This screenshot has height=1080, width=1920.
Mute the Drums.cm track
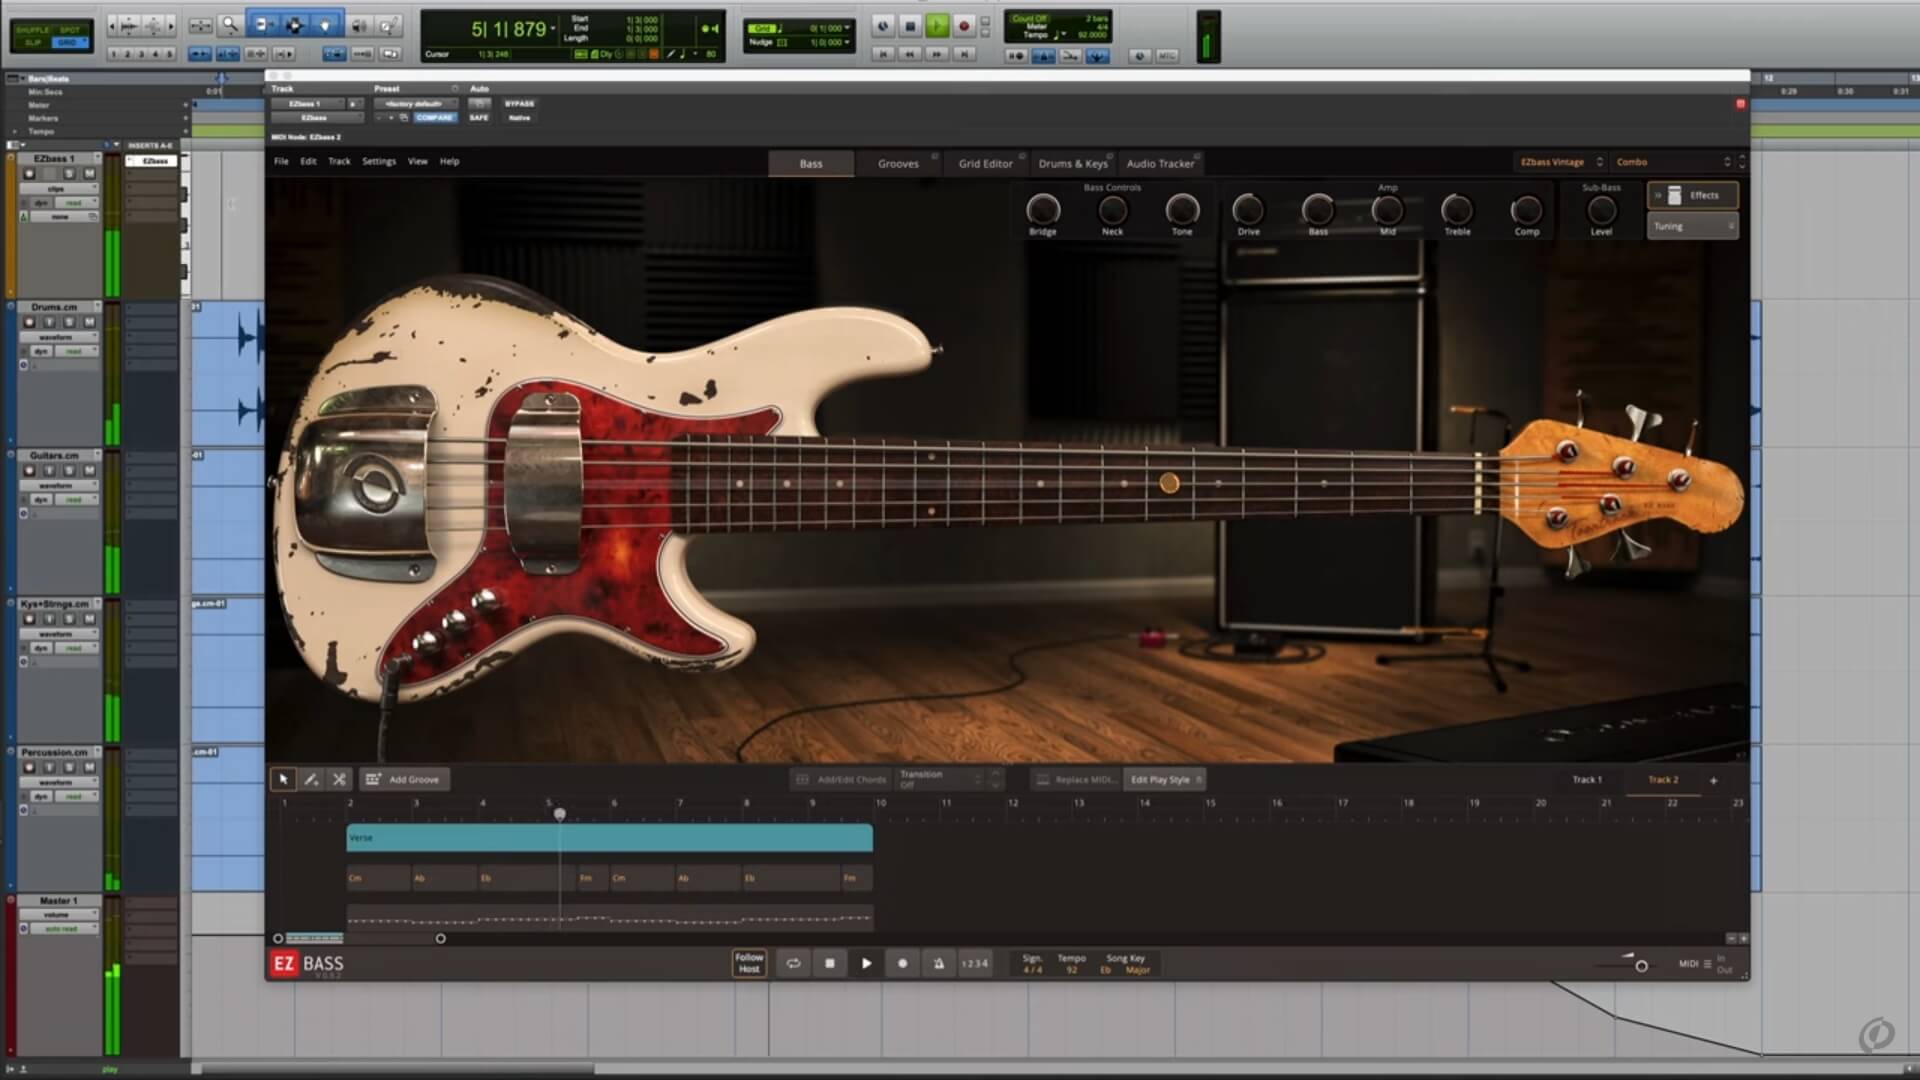coord(89,322)
